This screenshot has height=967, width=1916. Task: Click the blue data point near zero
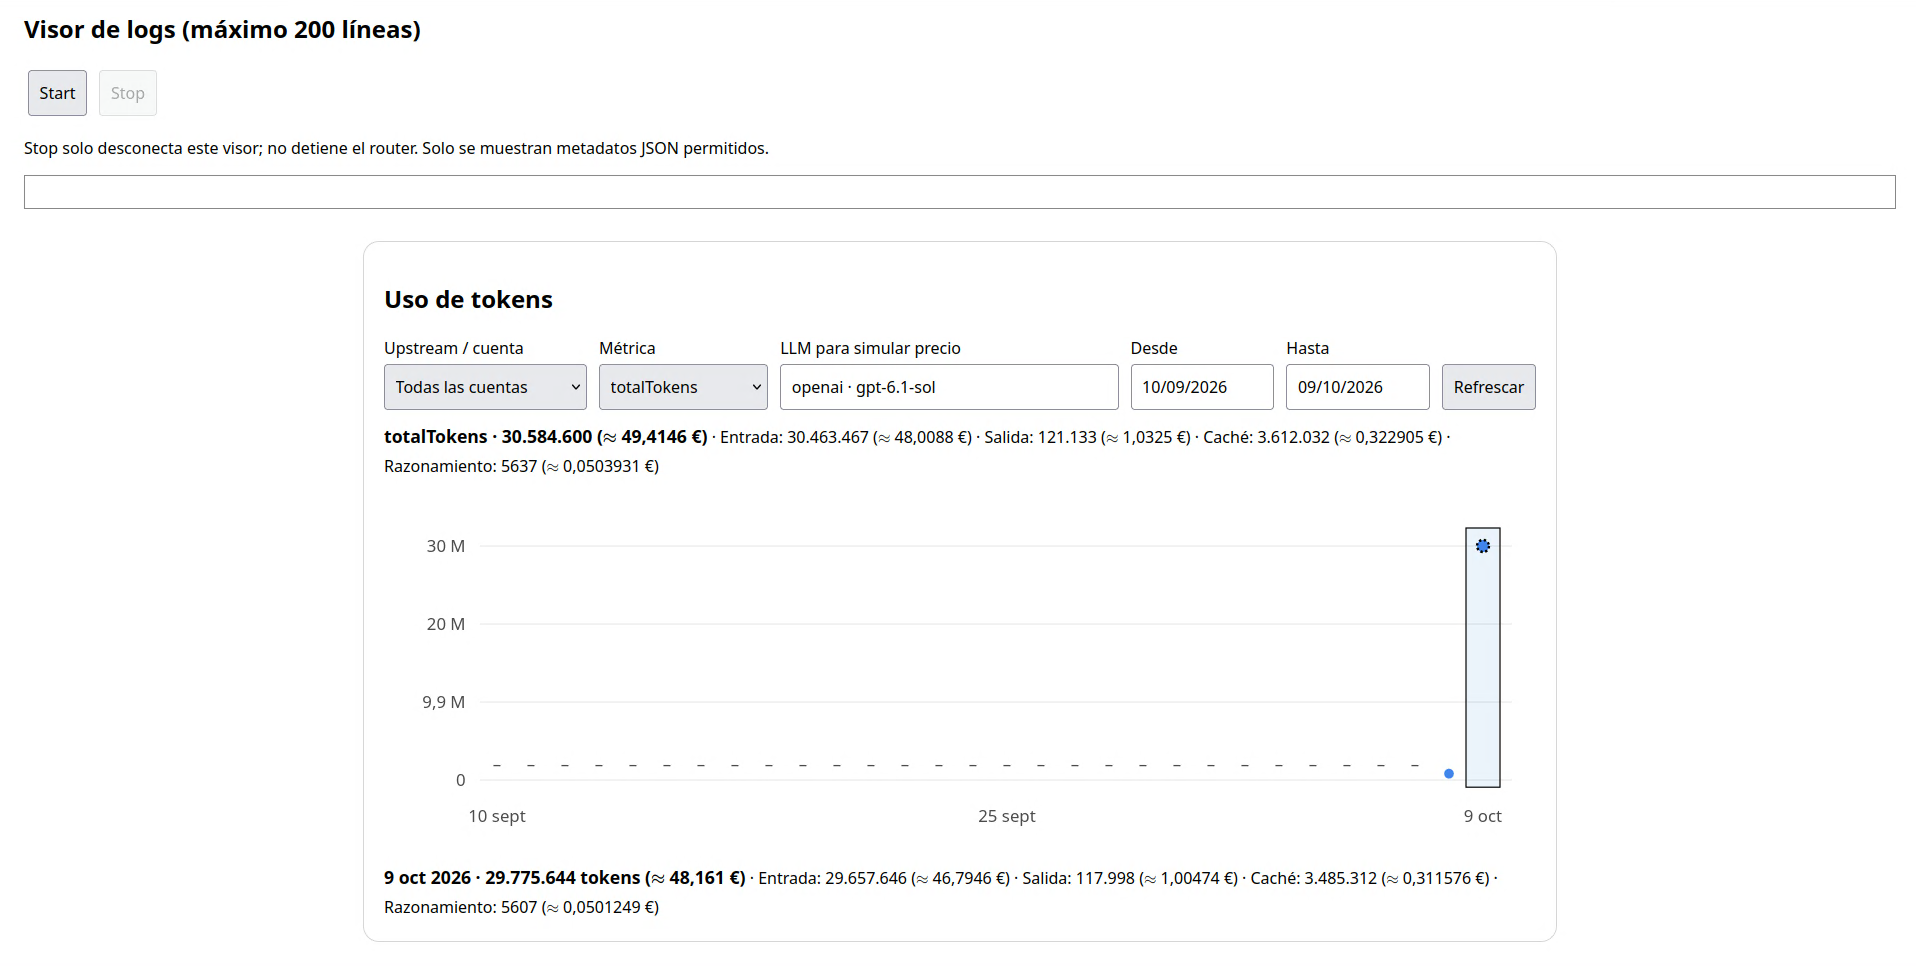tap(1449, 774)
